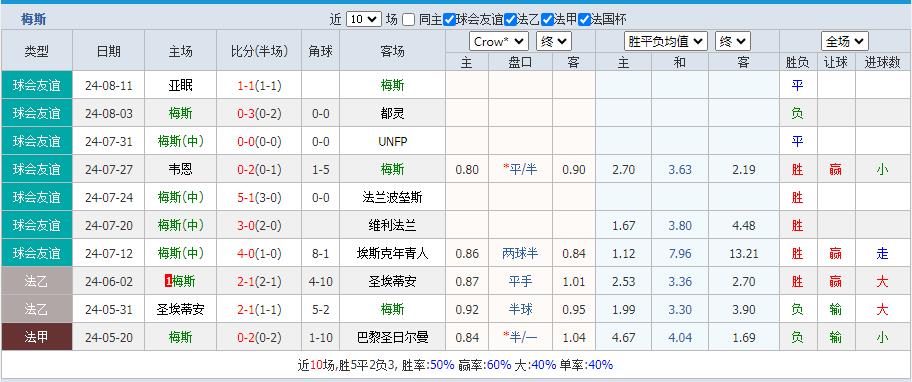Viewport: 912px width, 382px height.
Task: Click the 法乙 league label on 24-06-02
Action: coord(37,281)
